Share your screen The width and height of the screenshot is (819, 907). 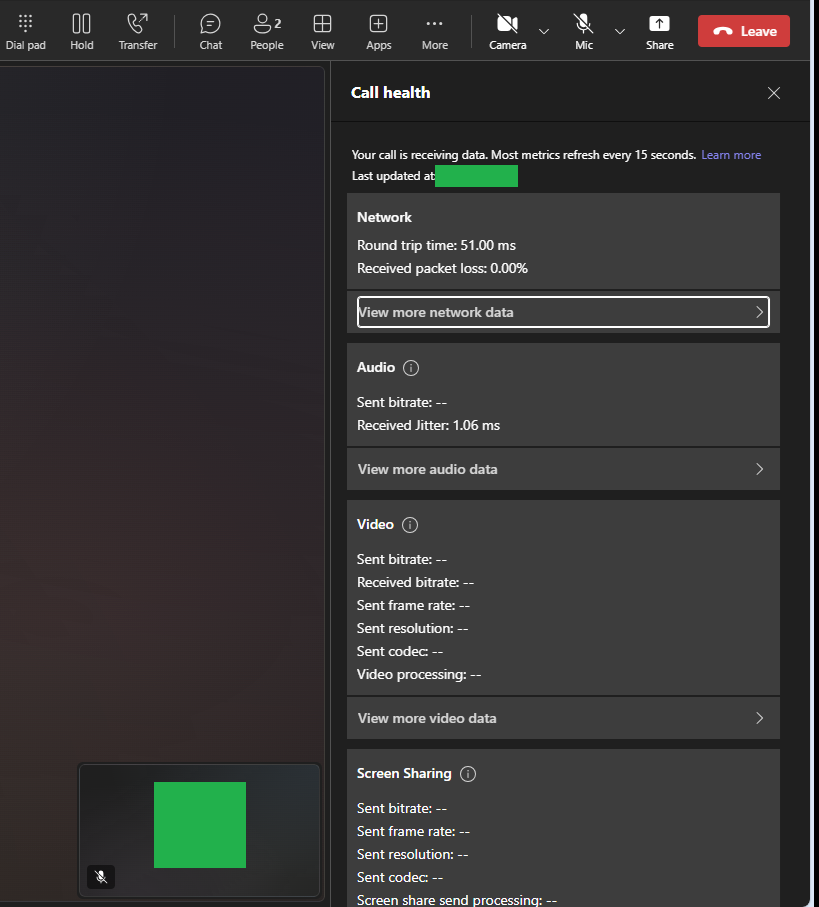659,32
